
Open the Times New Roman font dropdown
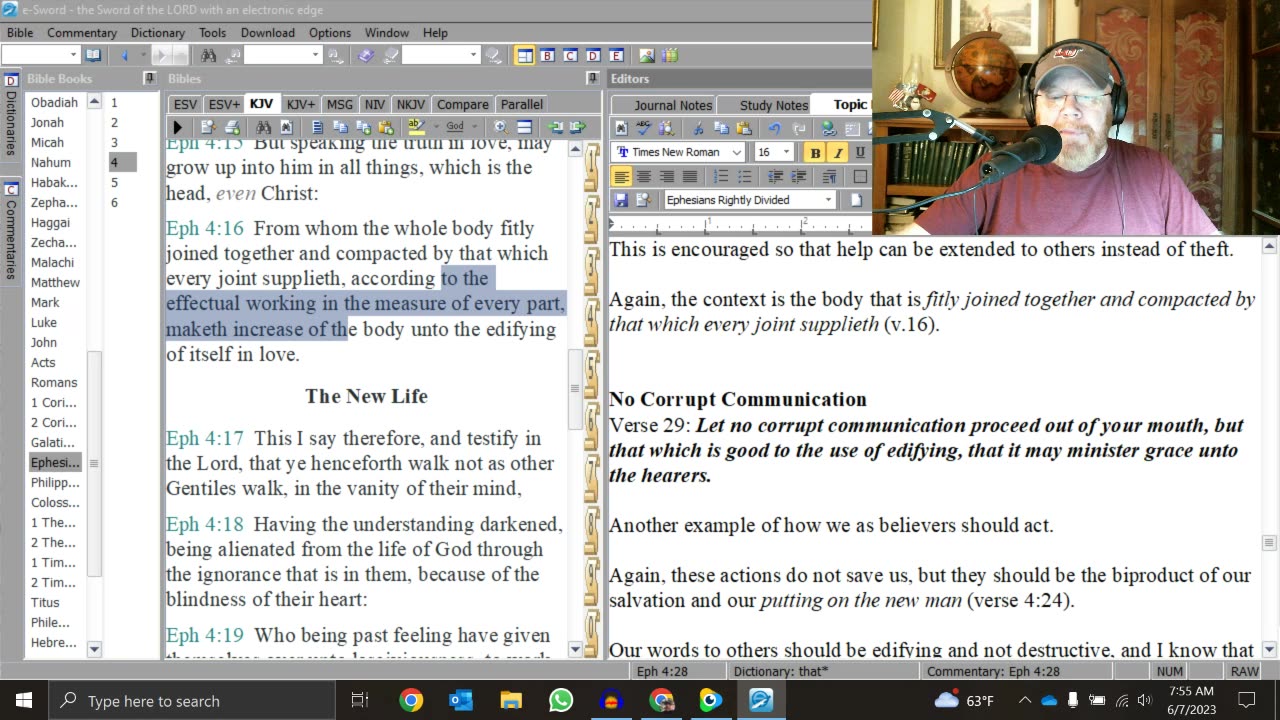click(736, 152)
